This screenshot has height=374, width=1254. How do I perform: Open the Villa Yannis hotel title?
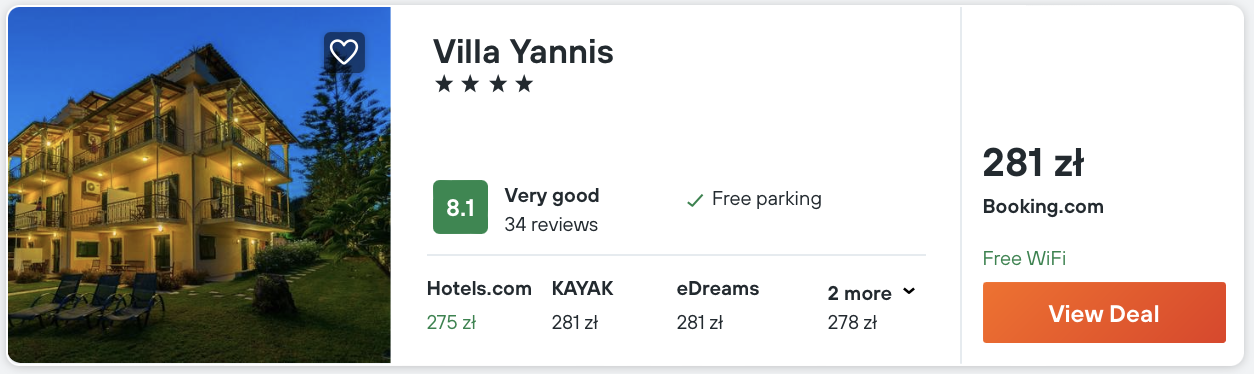[523, 51]
